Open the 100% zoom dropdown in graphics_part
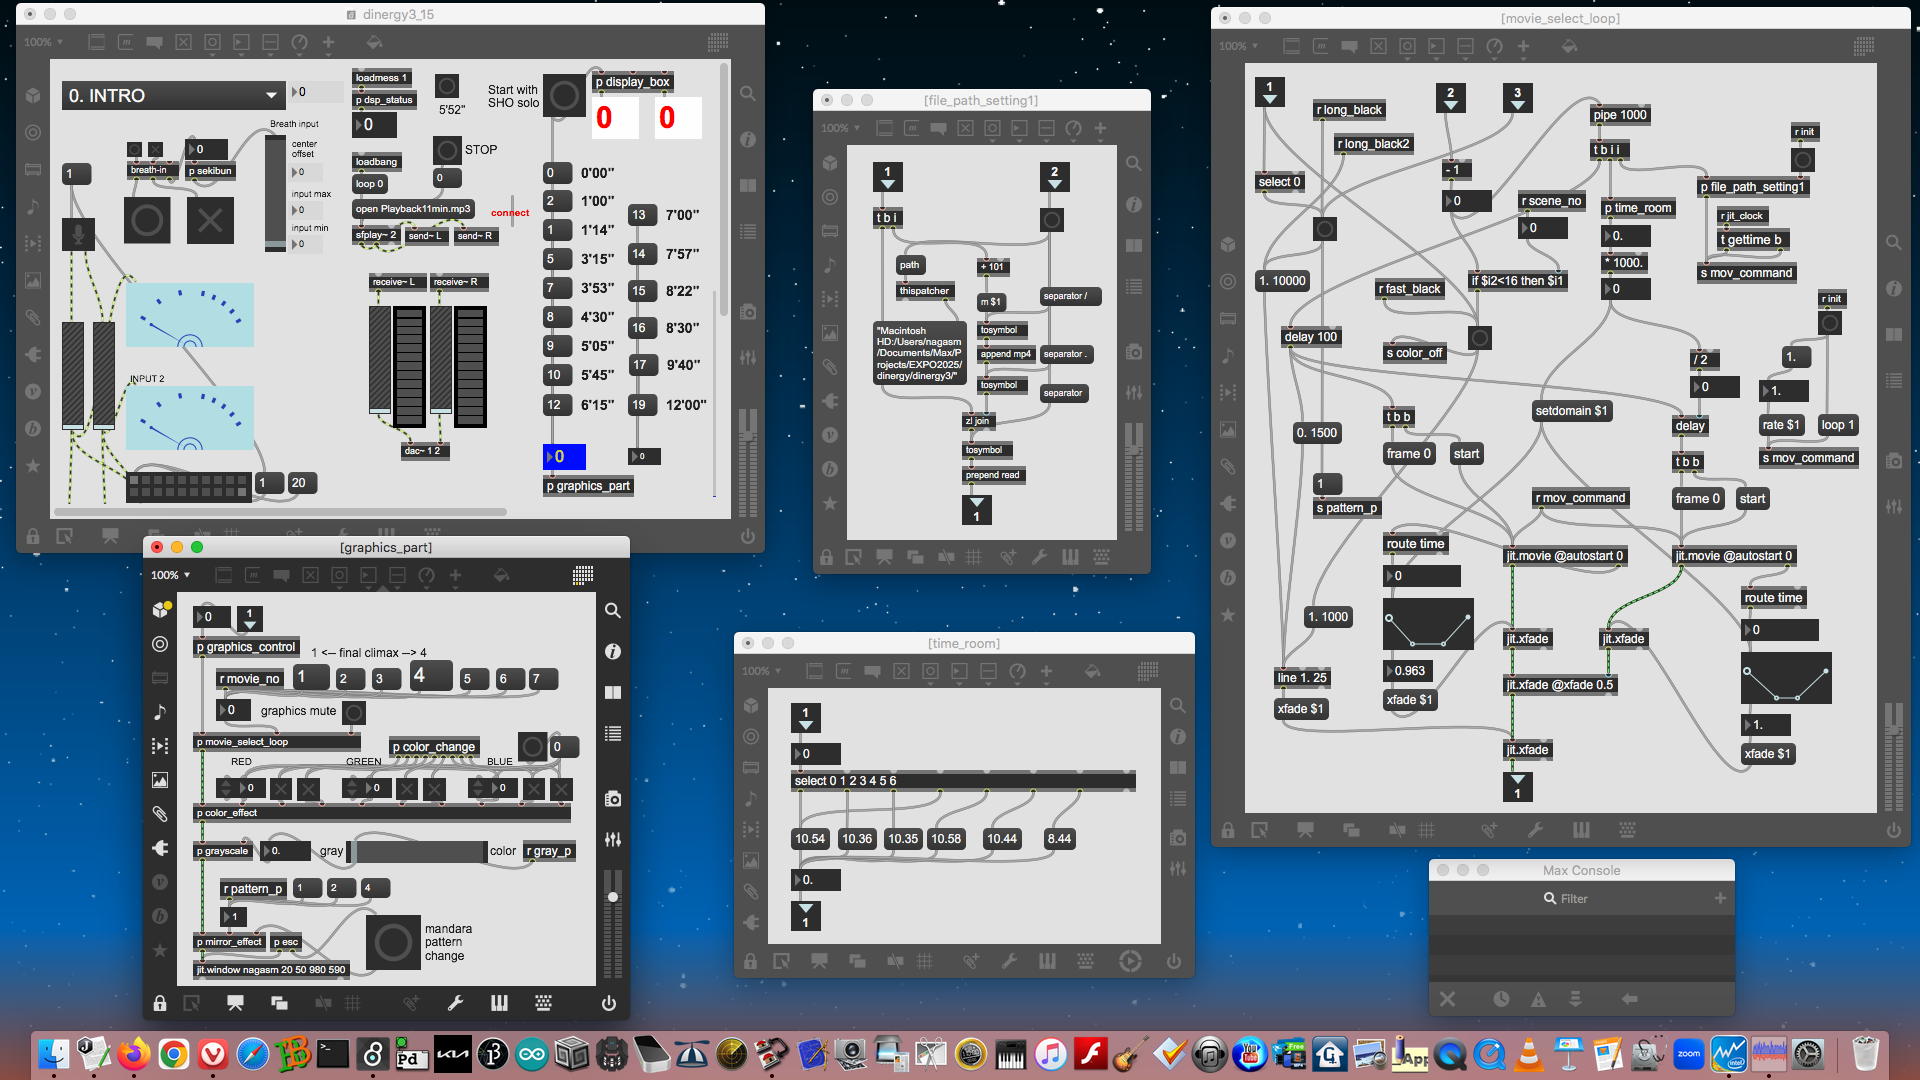 click(170, 575)
